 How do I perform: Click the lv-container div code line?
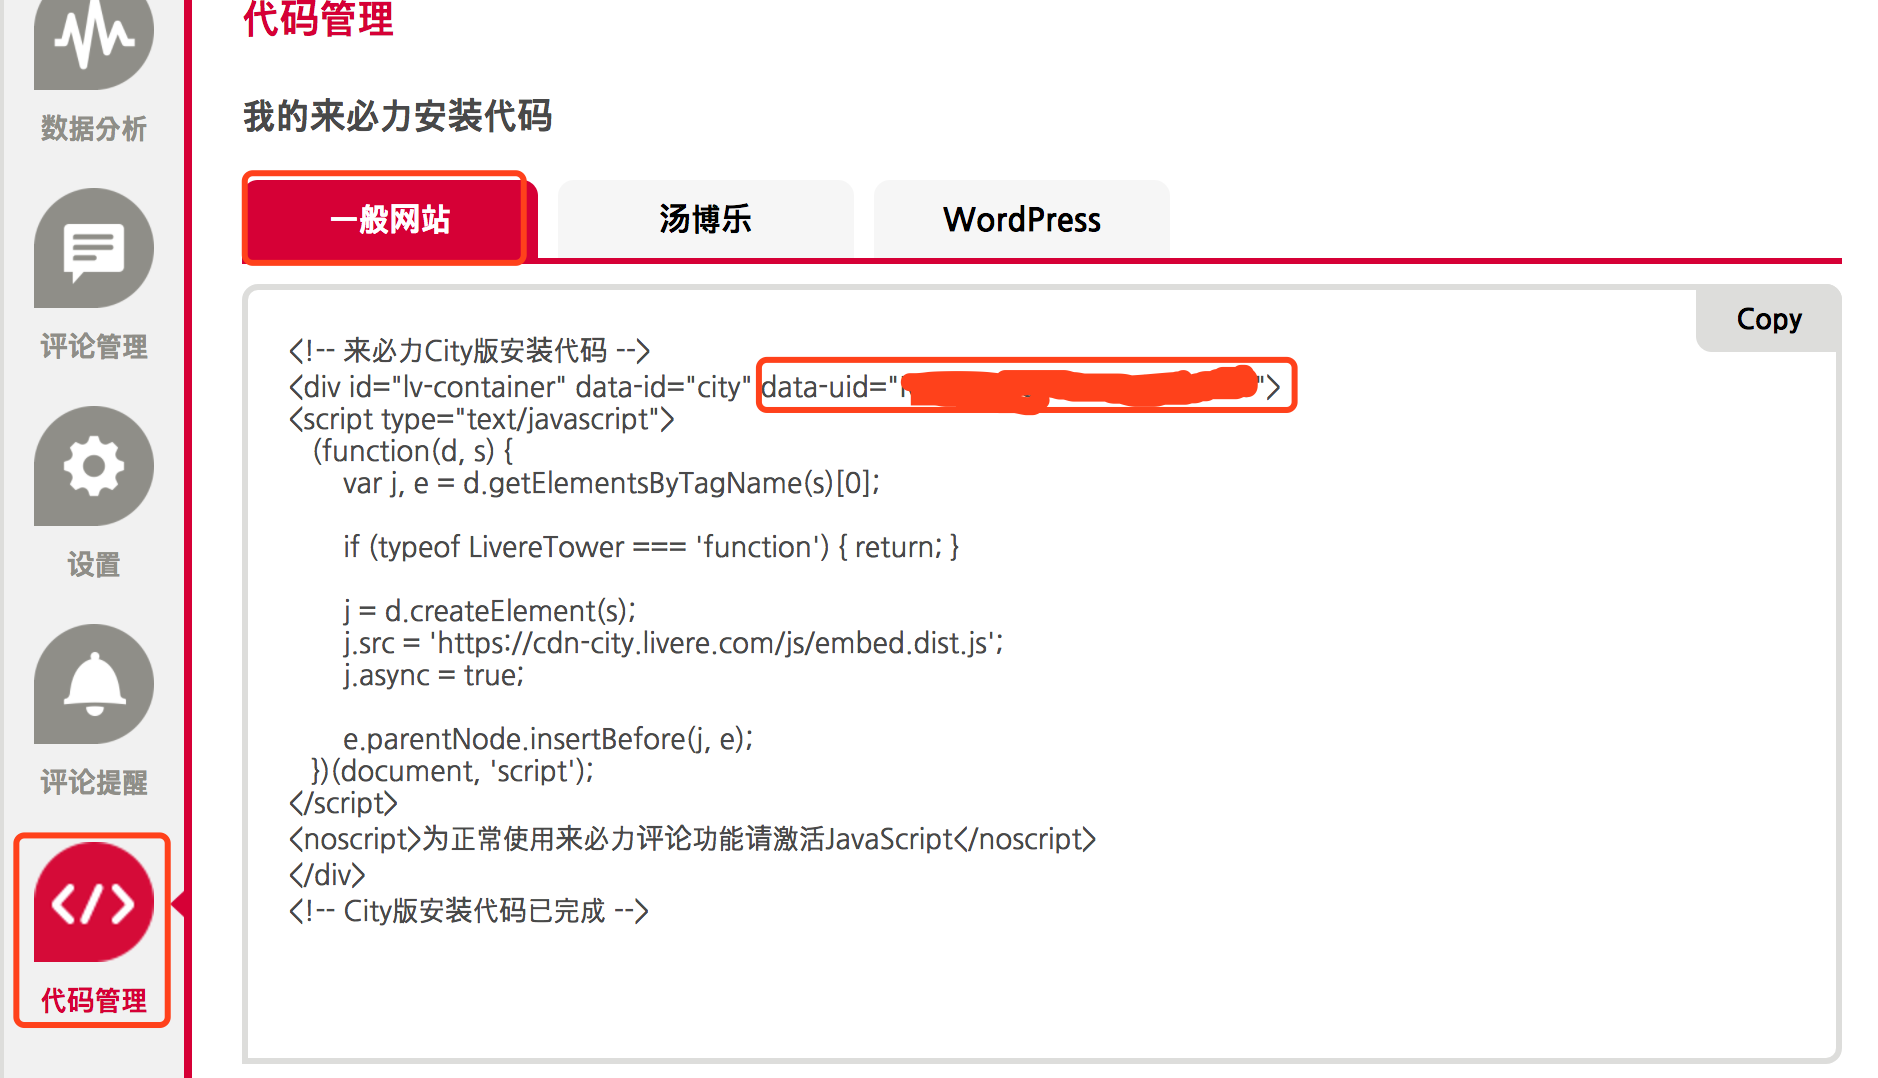coord(785,387)
